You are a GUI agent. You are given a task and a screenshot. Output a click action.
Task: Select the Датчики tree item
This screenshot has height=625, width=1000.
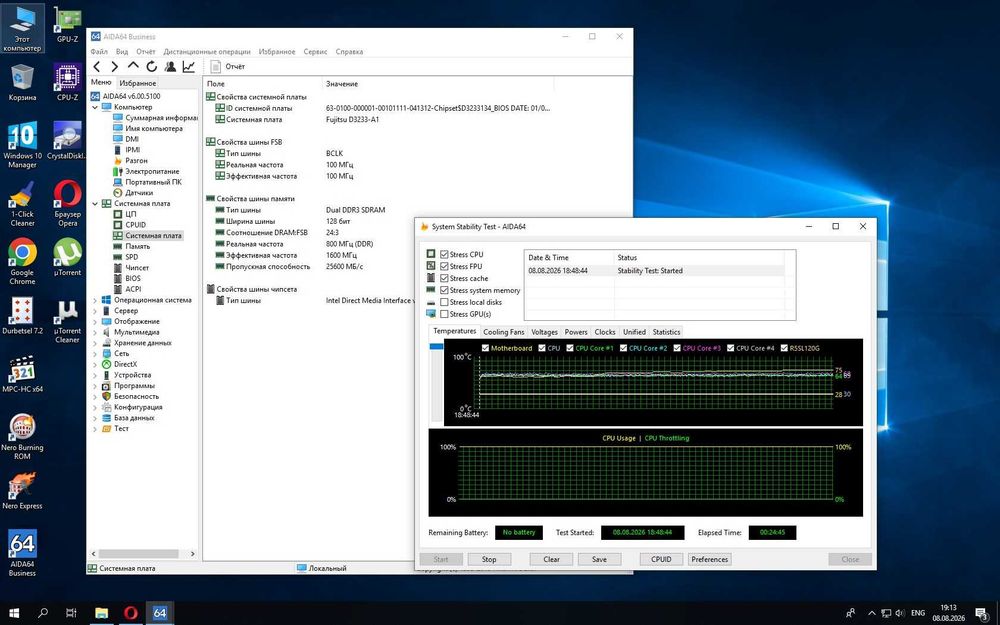click(x=139, y=193)
